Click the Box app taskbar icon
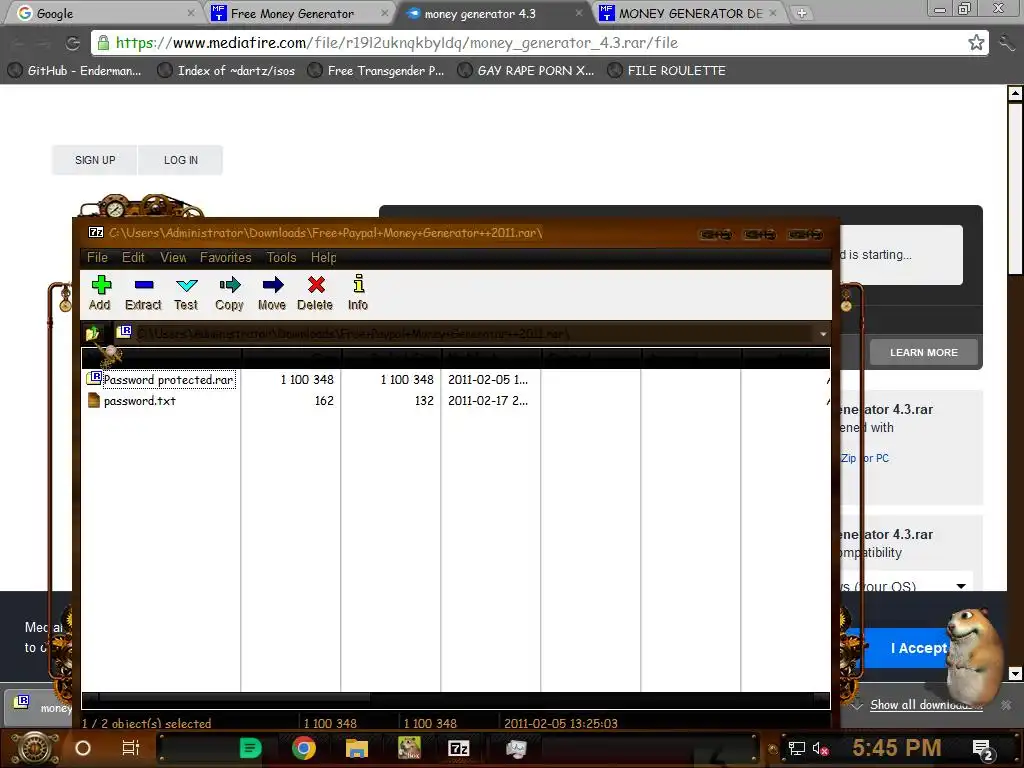1024x768 pixels. pyautogui.click(x=409, y=748)
